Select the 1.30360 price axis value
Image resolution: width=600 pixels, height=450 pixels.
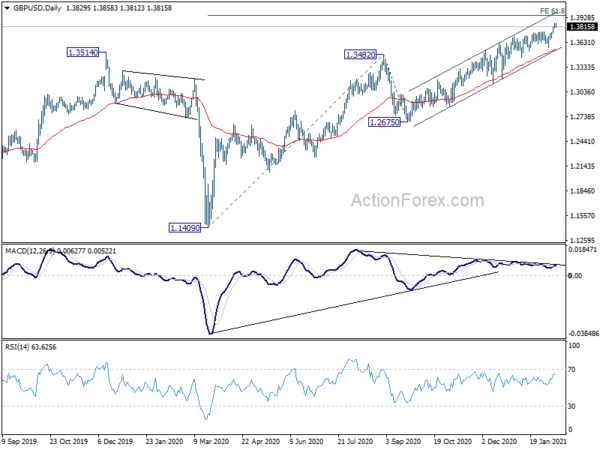[x=582, y=92]
